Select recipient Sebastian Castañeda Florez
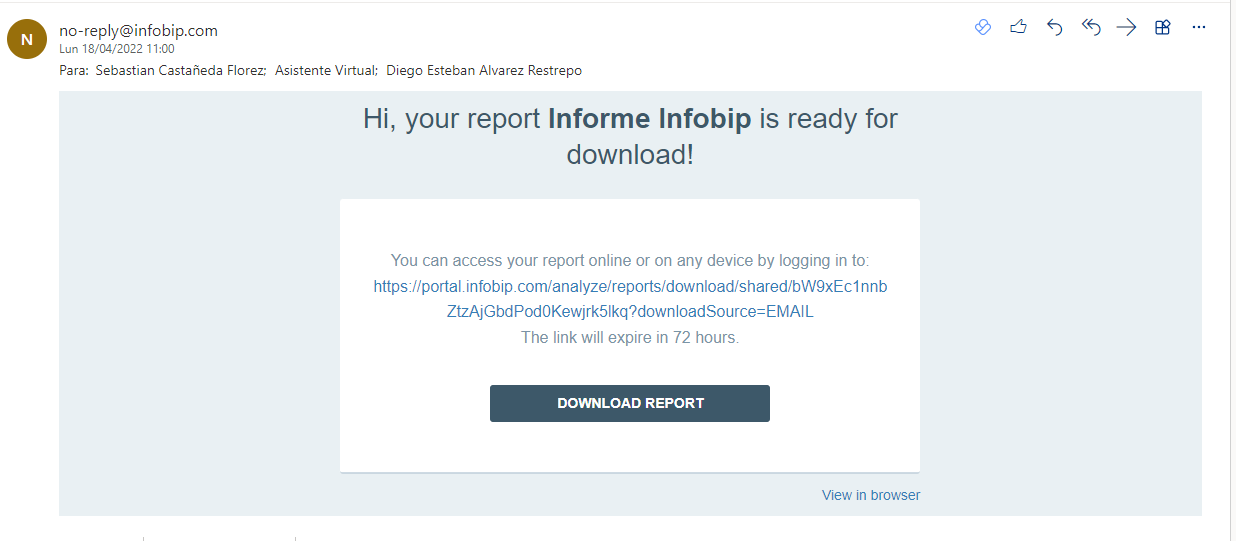1236x541 pixels. [180, 71]
